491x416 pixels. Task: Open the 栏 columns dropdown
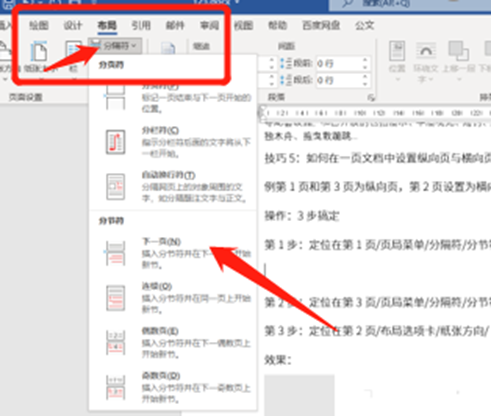pos(73,57)
